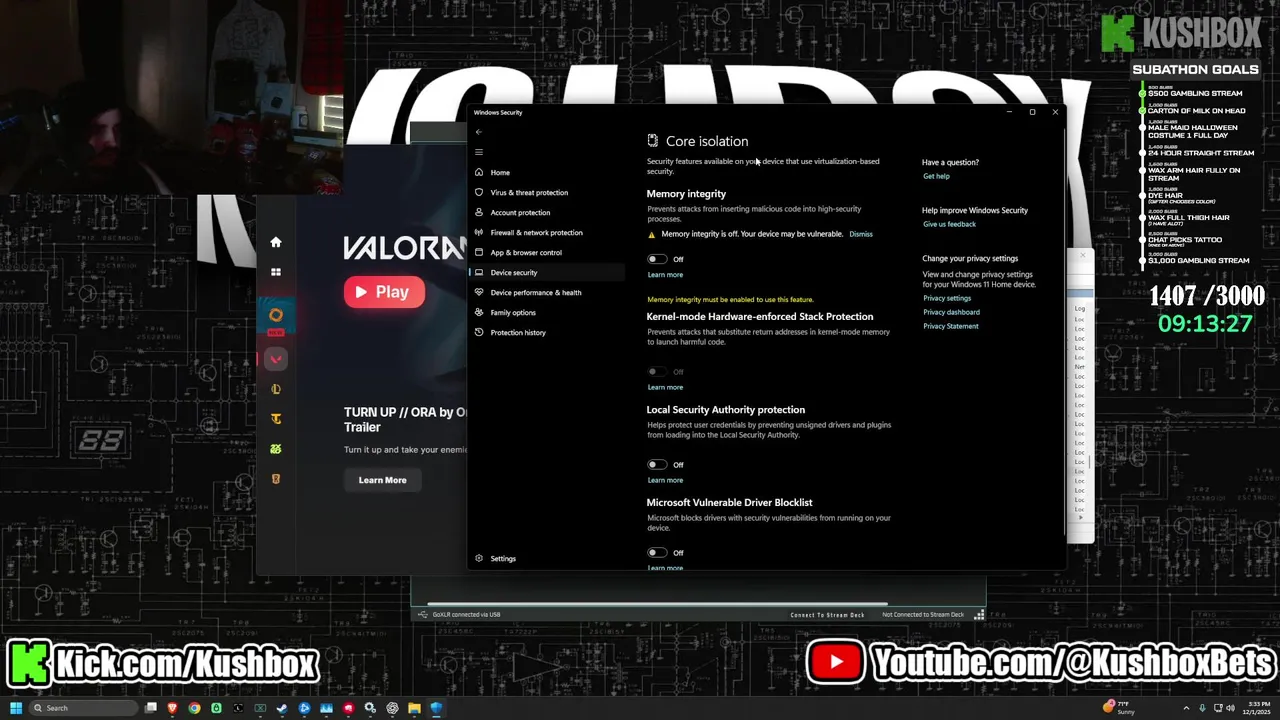This screenshot has height=720, width=1280.
Task: Open the grid library icon in Riot Client
Action: tap(276, 272)
